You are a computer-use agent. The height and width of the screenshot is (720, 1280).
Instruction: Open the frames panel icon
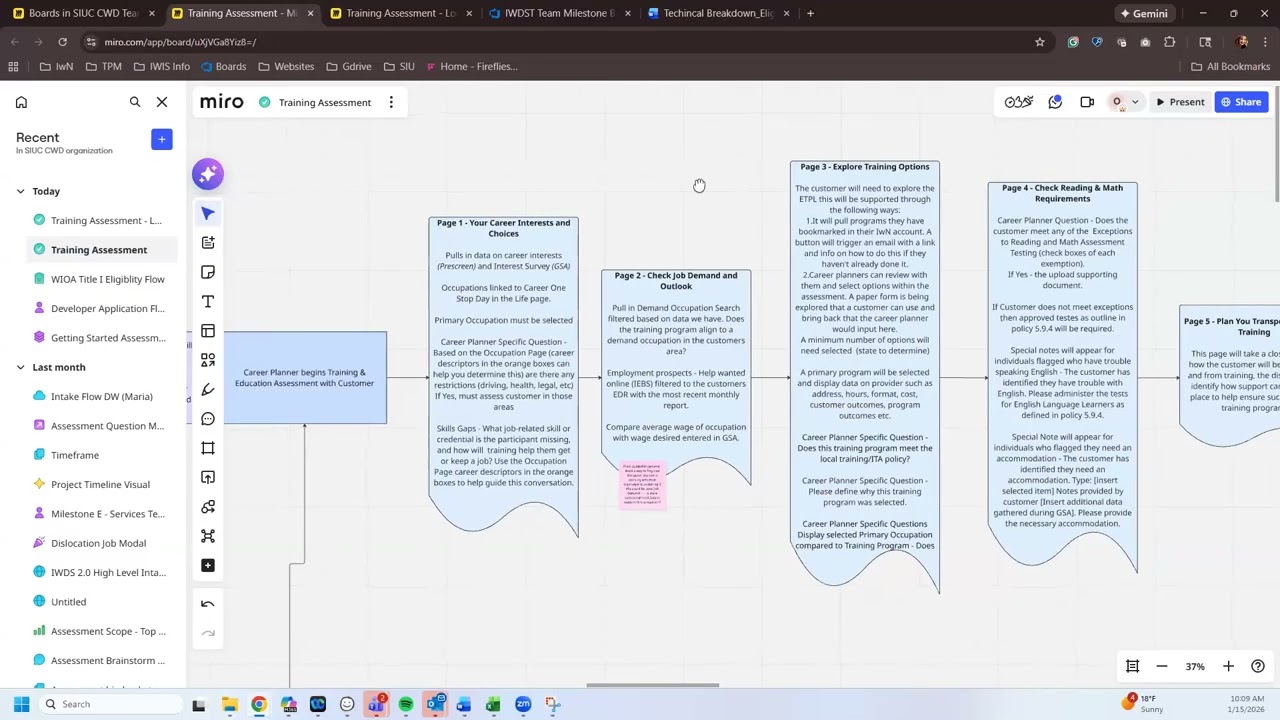(1133, 666)
